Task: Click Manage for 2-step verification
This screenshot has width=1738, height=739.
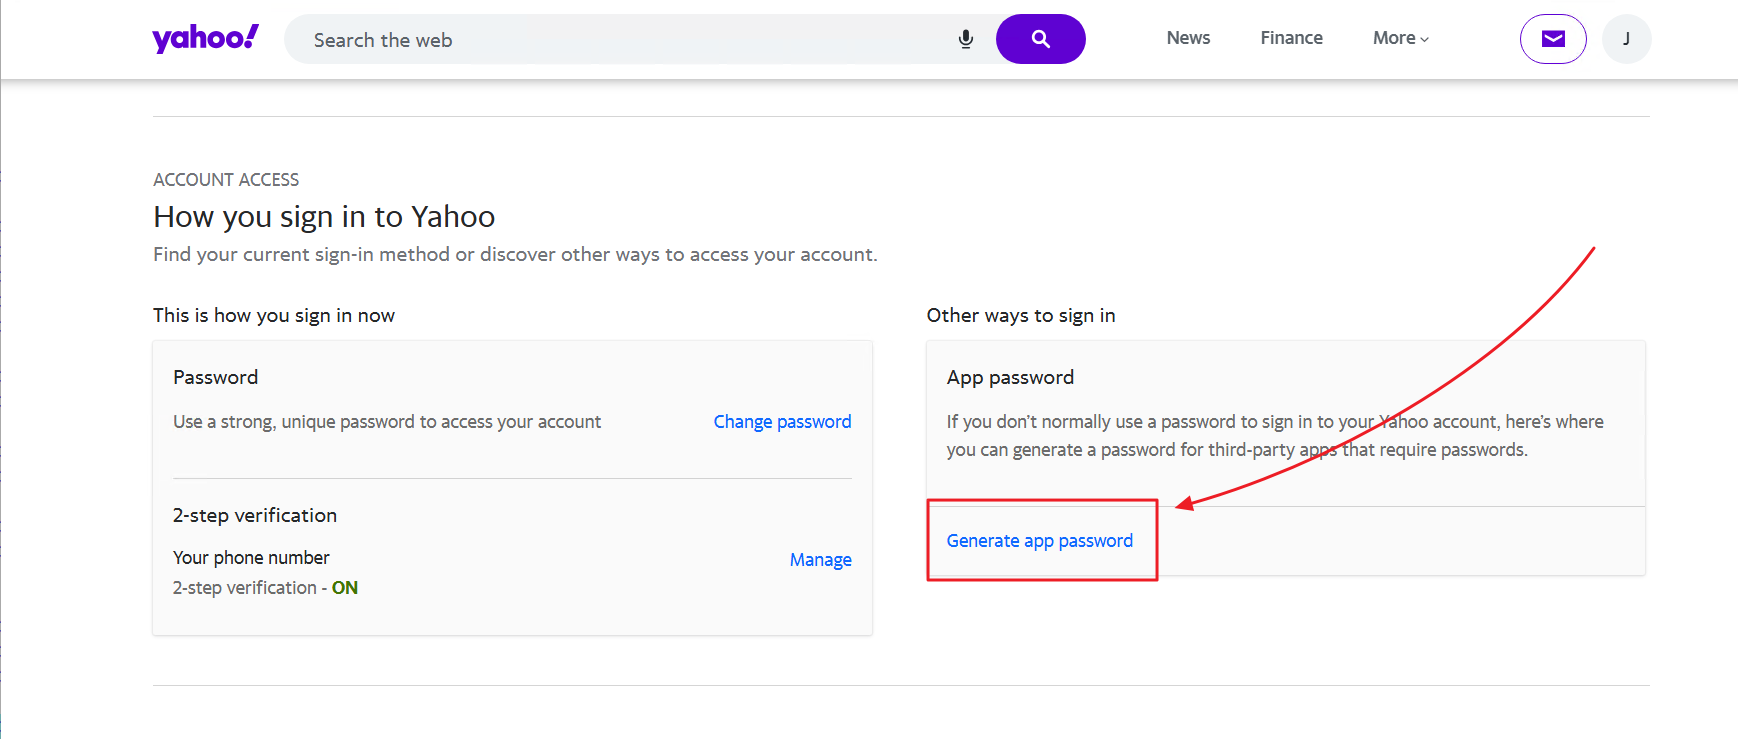Action: coord(820,560)
